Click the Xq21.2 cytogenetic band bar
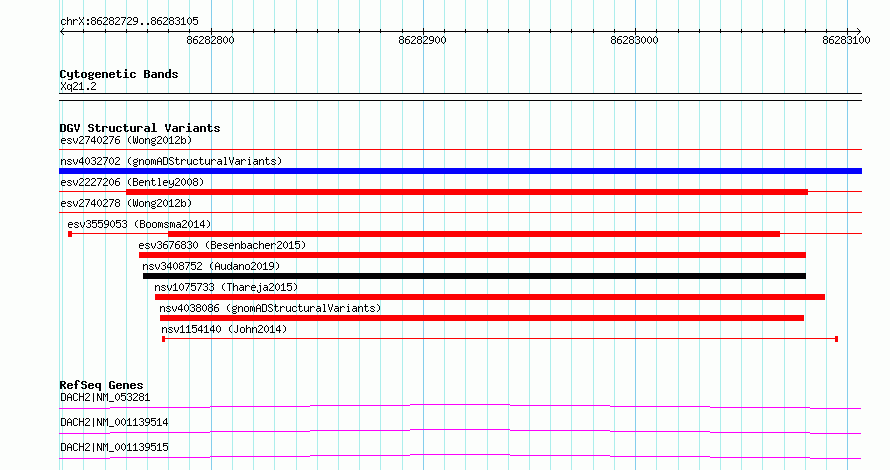Viewport: 890px width, 470px height. click(460, 97)
